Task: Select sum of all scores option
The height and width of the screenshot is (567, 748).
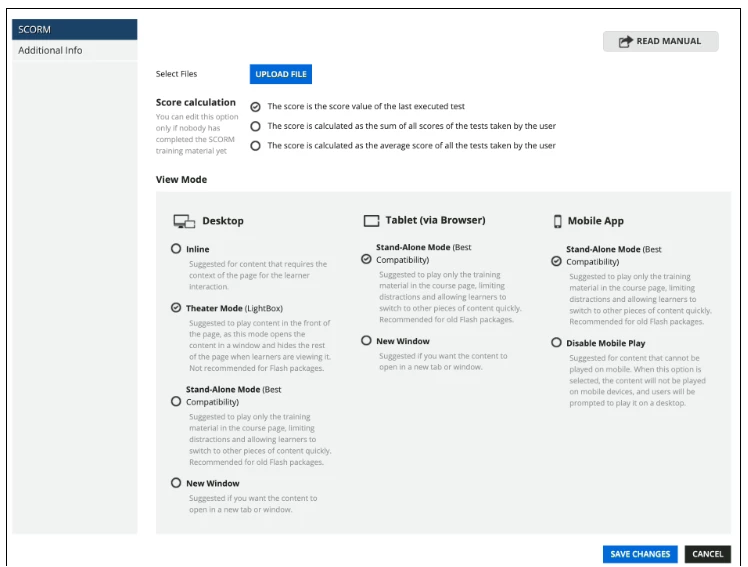Action: click(256, 126)
